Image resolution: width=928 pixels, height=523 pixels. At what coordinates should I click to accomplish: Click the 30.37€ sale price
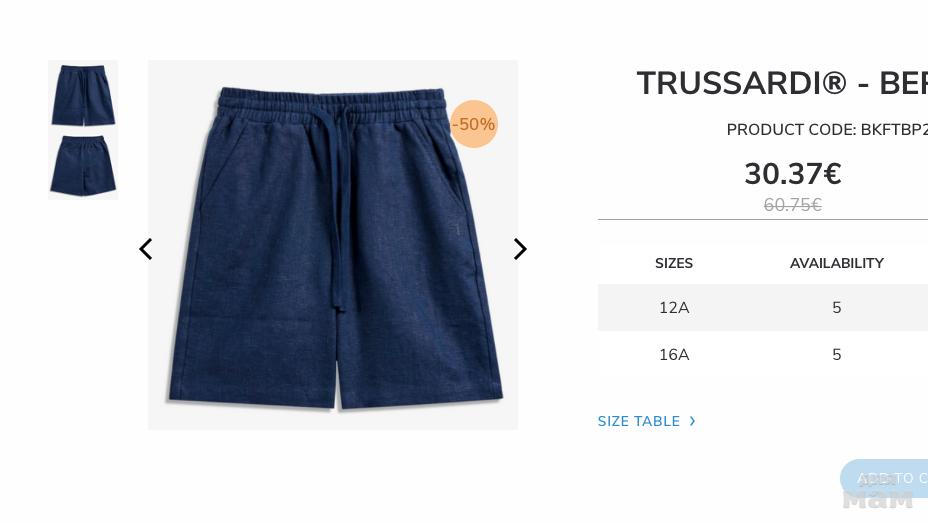pos(792,174)
